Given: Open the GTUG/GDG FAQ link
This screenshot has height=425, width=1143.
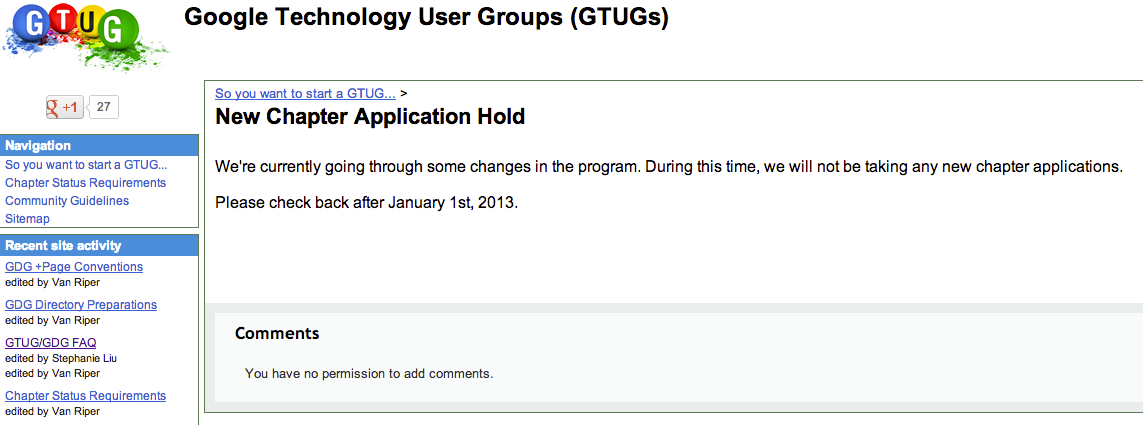Looking at the screenshot, I should pos(50,343).
